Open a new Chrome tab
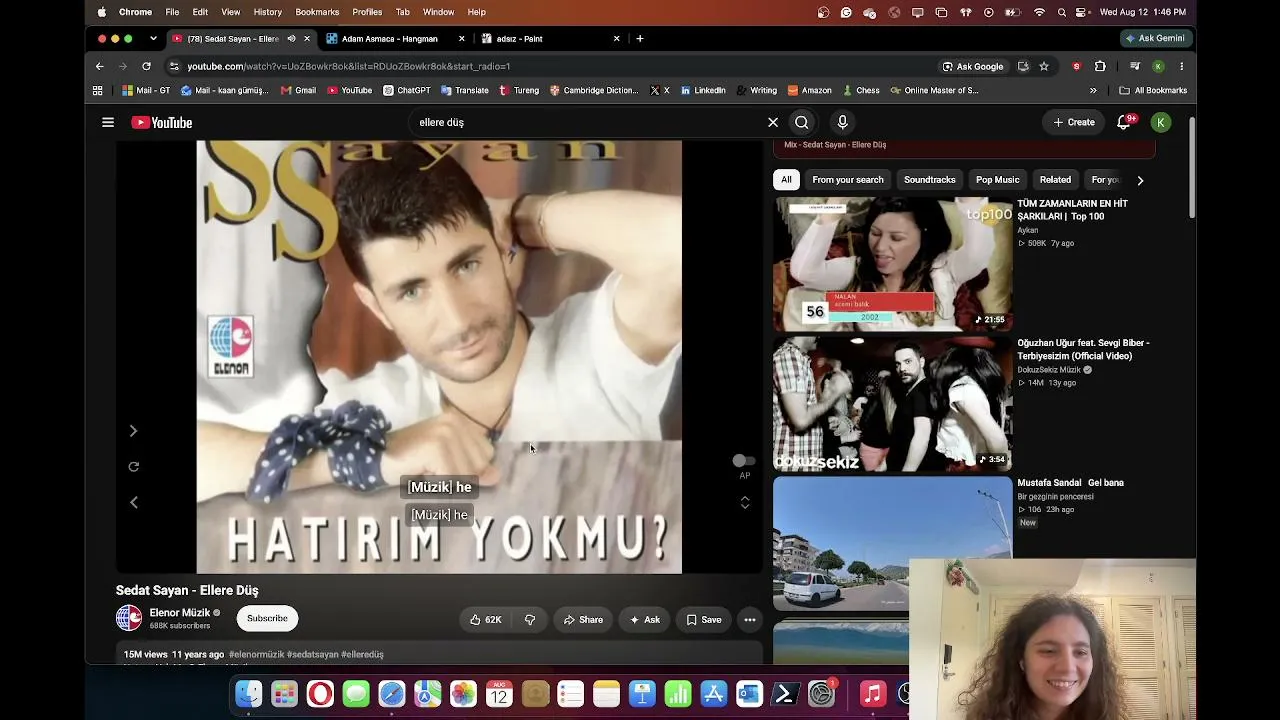 click(x=640, y=39)
